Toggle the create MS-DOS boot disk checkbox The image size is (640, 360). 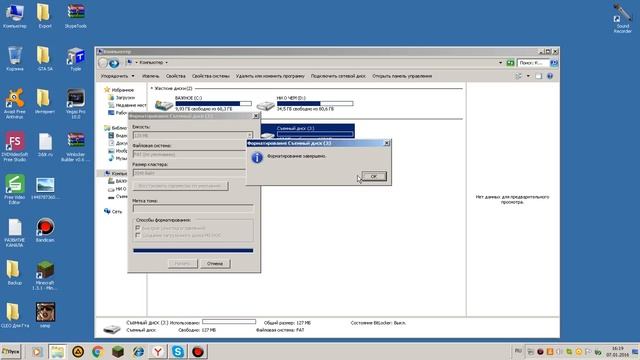pyautogui.click(x=138, y=235)
